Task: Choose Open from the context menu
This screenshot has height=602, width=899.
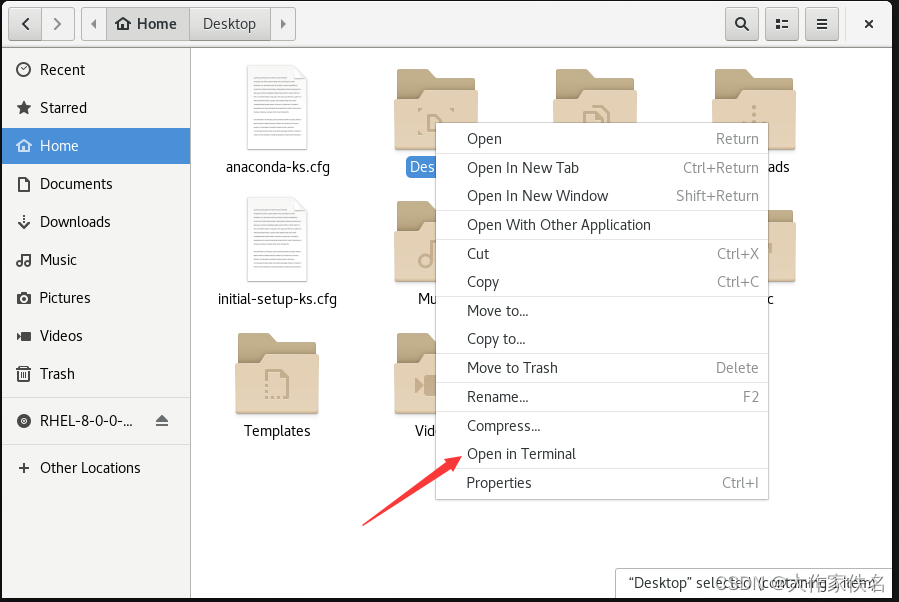Action: (602, 139)
